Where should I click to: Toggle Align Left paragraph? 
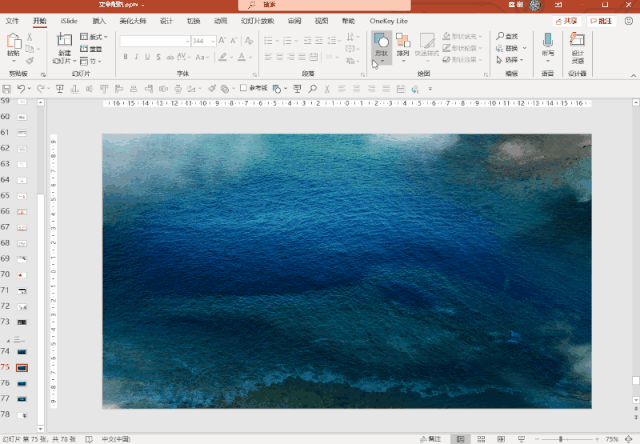coord(268,57)
